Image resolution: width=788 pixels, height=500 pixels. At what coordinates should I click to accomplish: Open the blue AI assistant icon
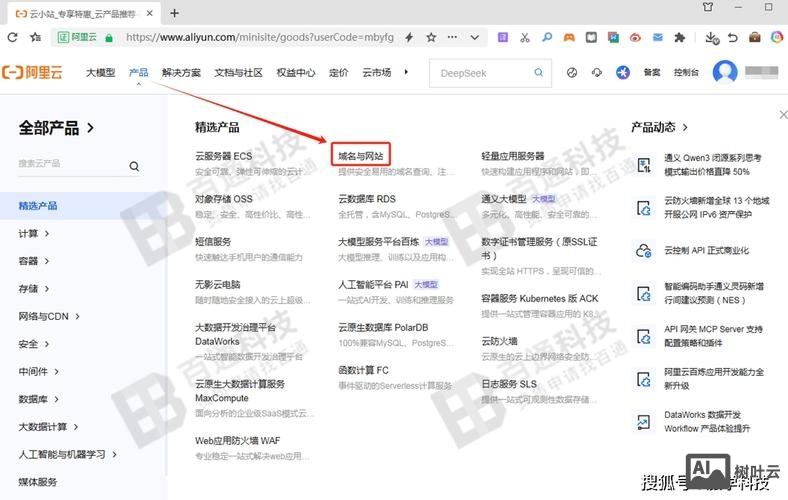pyautogui.click(x=623, y=73)
